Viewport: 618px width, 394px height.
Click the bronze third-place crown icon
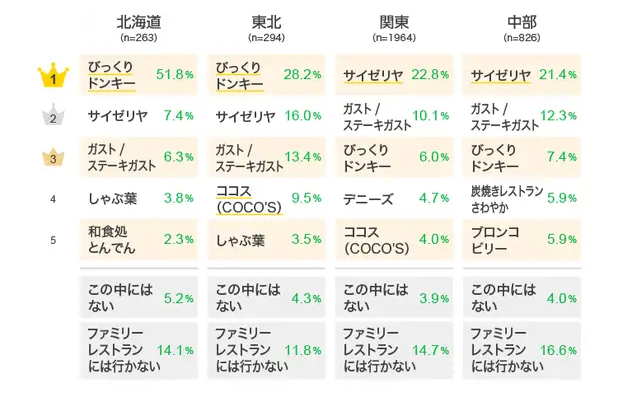pyautogui.click(x=53, y=156)
